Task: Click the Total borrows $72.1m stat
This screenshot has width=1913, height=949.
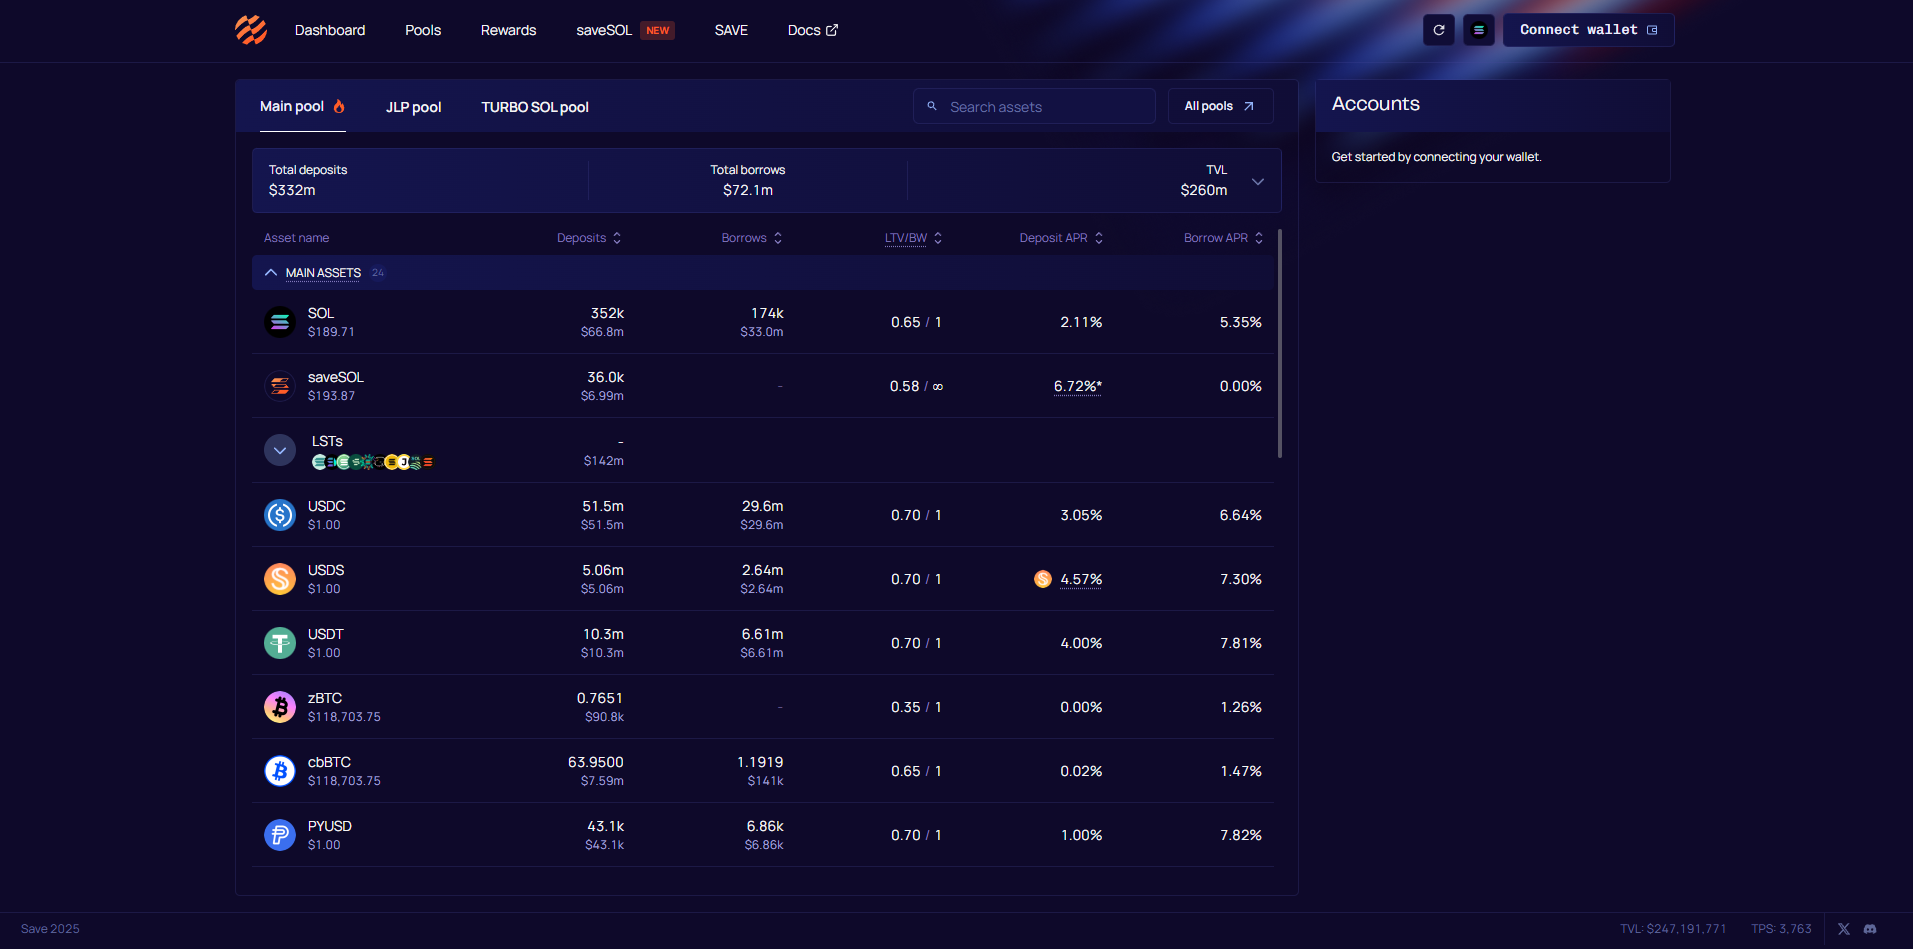Action: [x=748, y=180]
